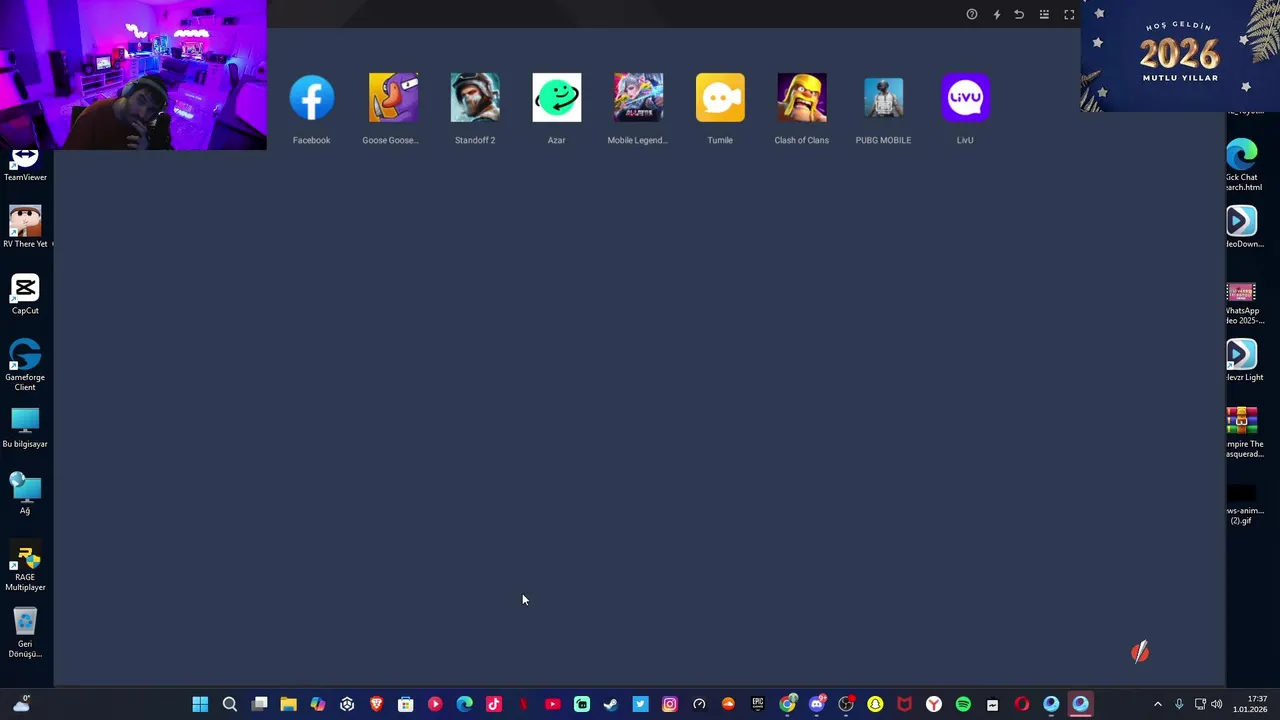The image size is (1280, 720).
Task: Open taskbar Search
Action: coord(229,704)
